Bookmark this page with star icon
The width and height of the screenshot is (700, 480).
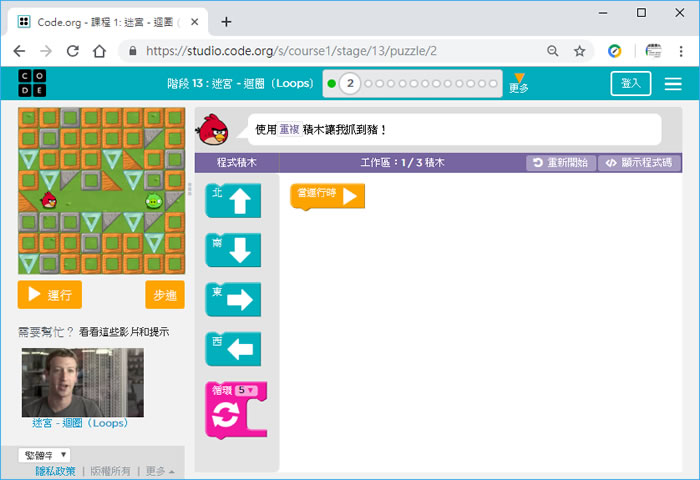point(579,51)
